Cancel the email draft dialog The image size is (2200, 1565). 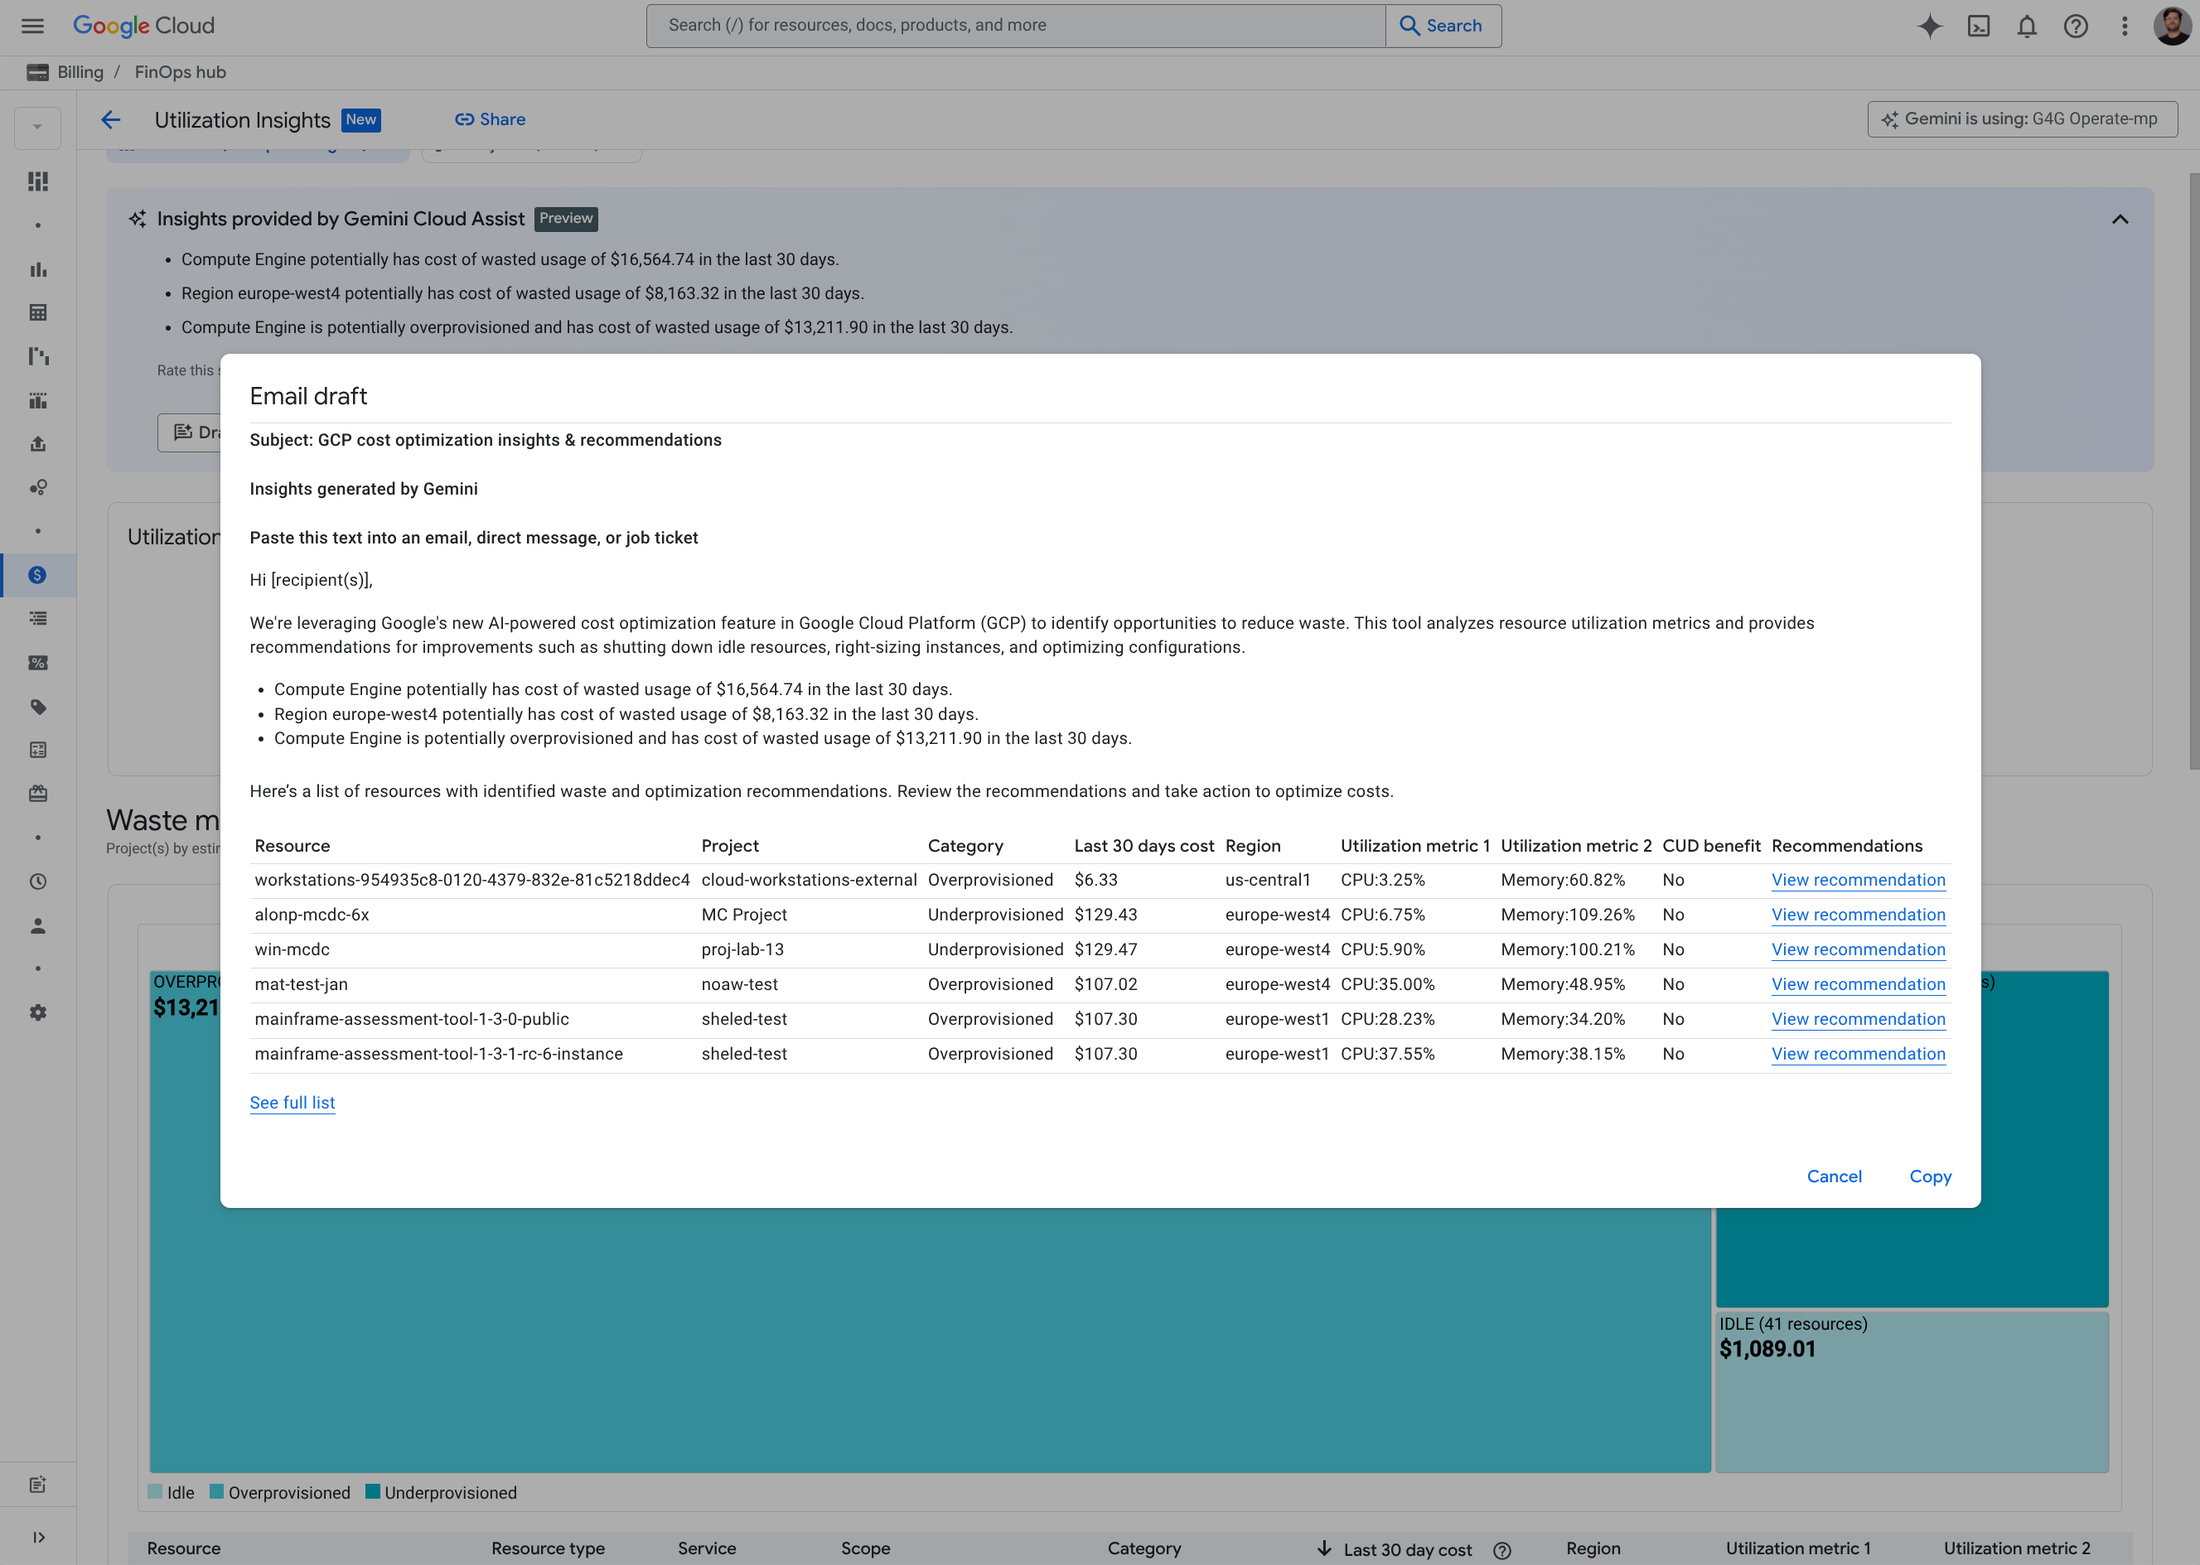click(x=1834, y=1177)
